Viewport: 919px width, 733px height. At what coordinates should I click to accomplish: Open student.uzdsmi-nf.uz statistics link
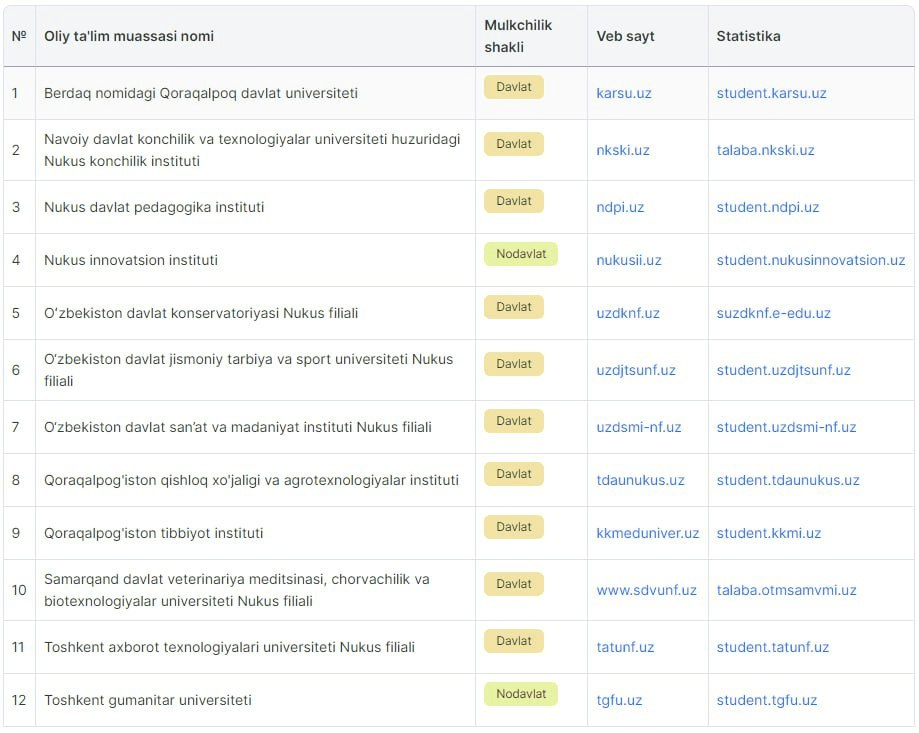(786, 427)
